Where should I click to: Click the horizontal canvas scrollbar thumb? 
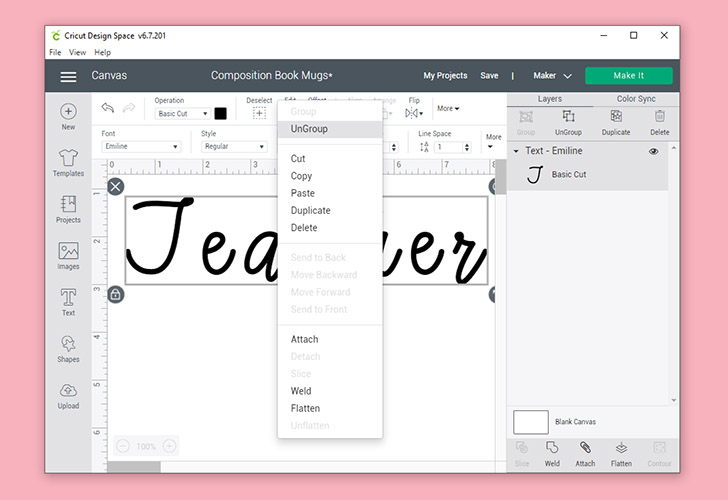[x=134, y=467]
